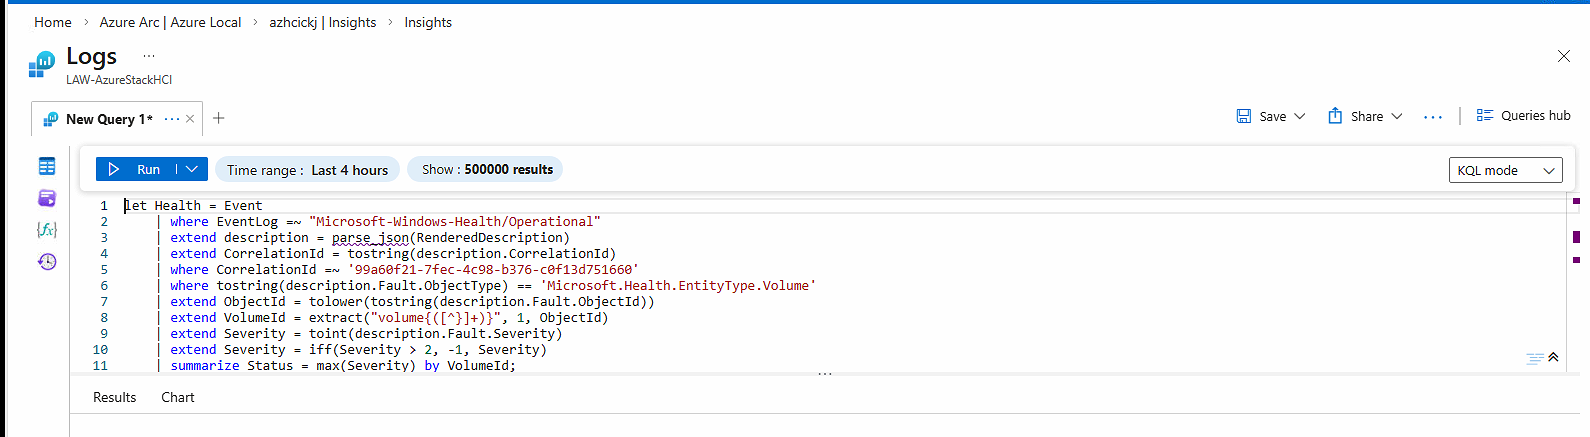Open the Tables icon in left sidebar

click(x=47, y=166)
